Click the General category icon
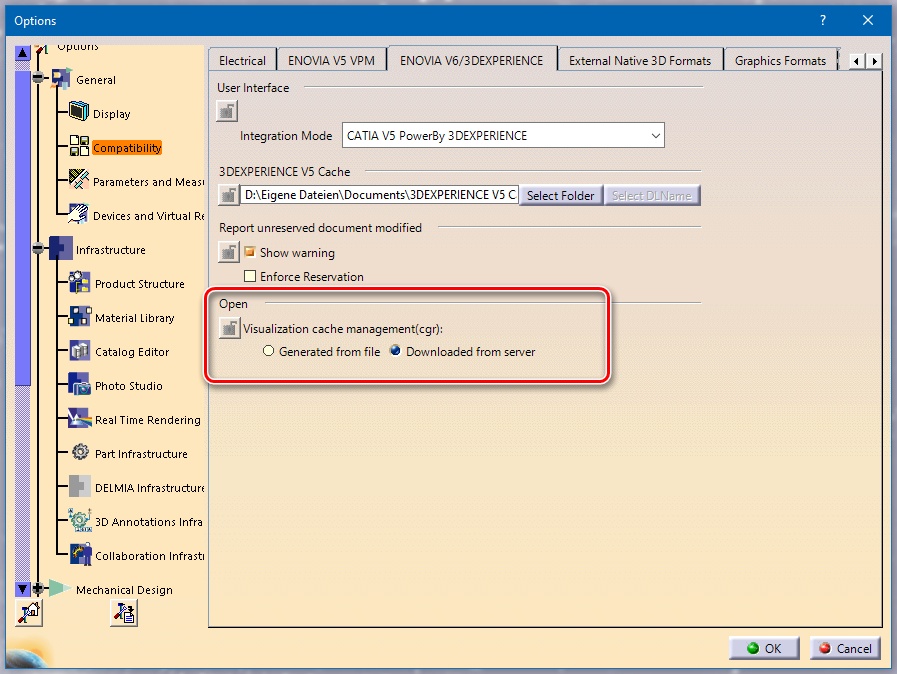897x674 pixels. coord(61,78)
